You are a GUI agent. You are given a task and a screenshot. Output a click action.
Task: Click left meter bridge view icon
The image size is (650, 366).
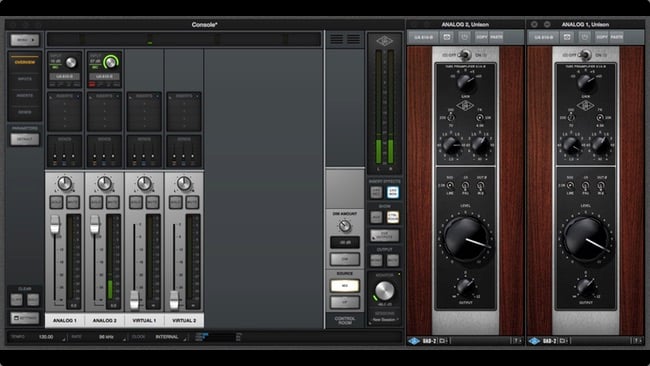336,39
